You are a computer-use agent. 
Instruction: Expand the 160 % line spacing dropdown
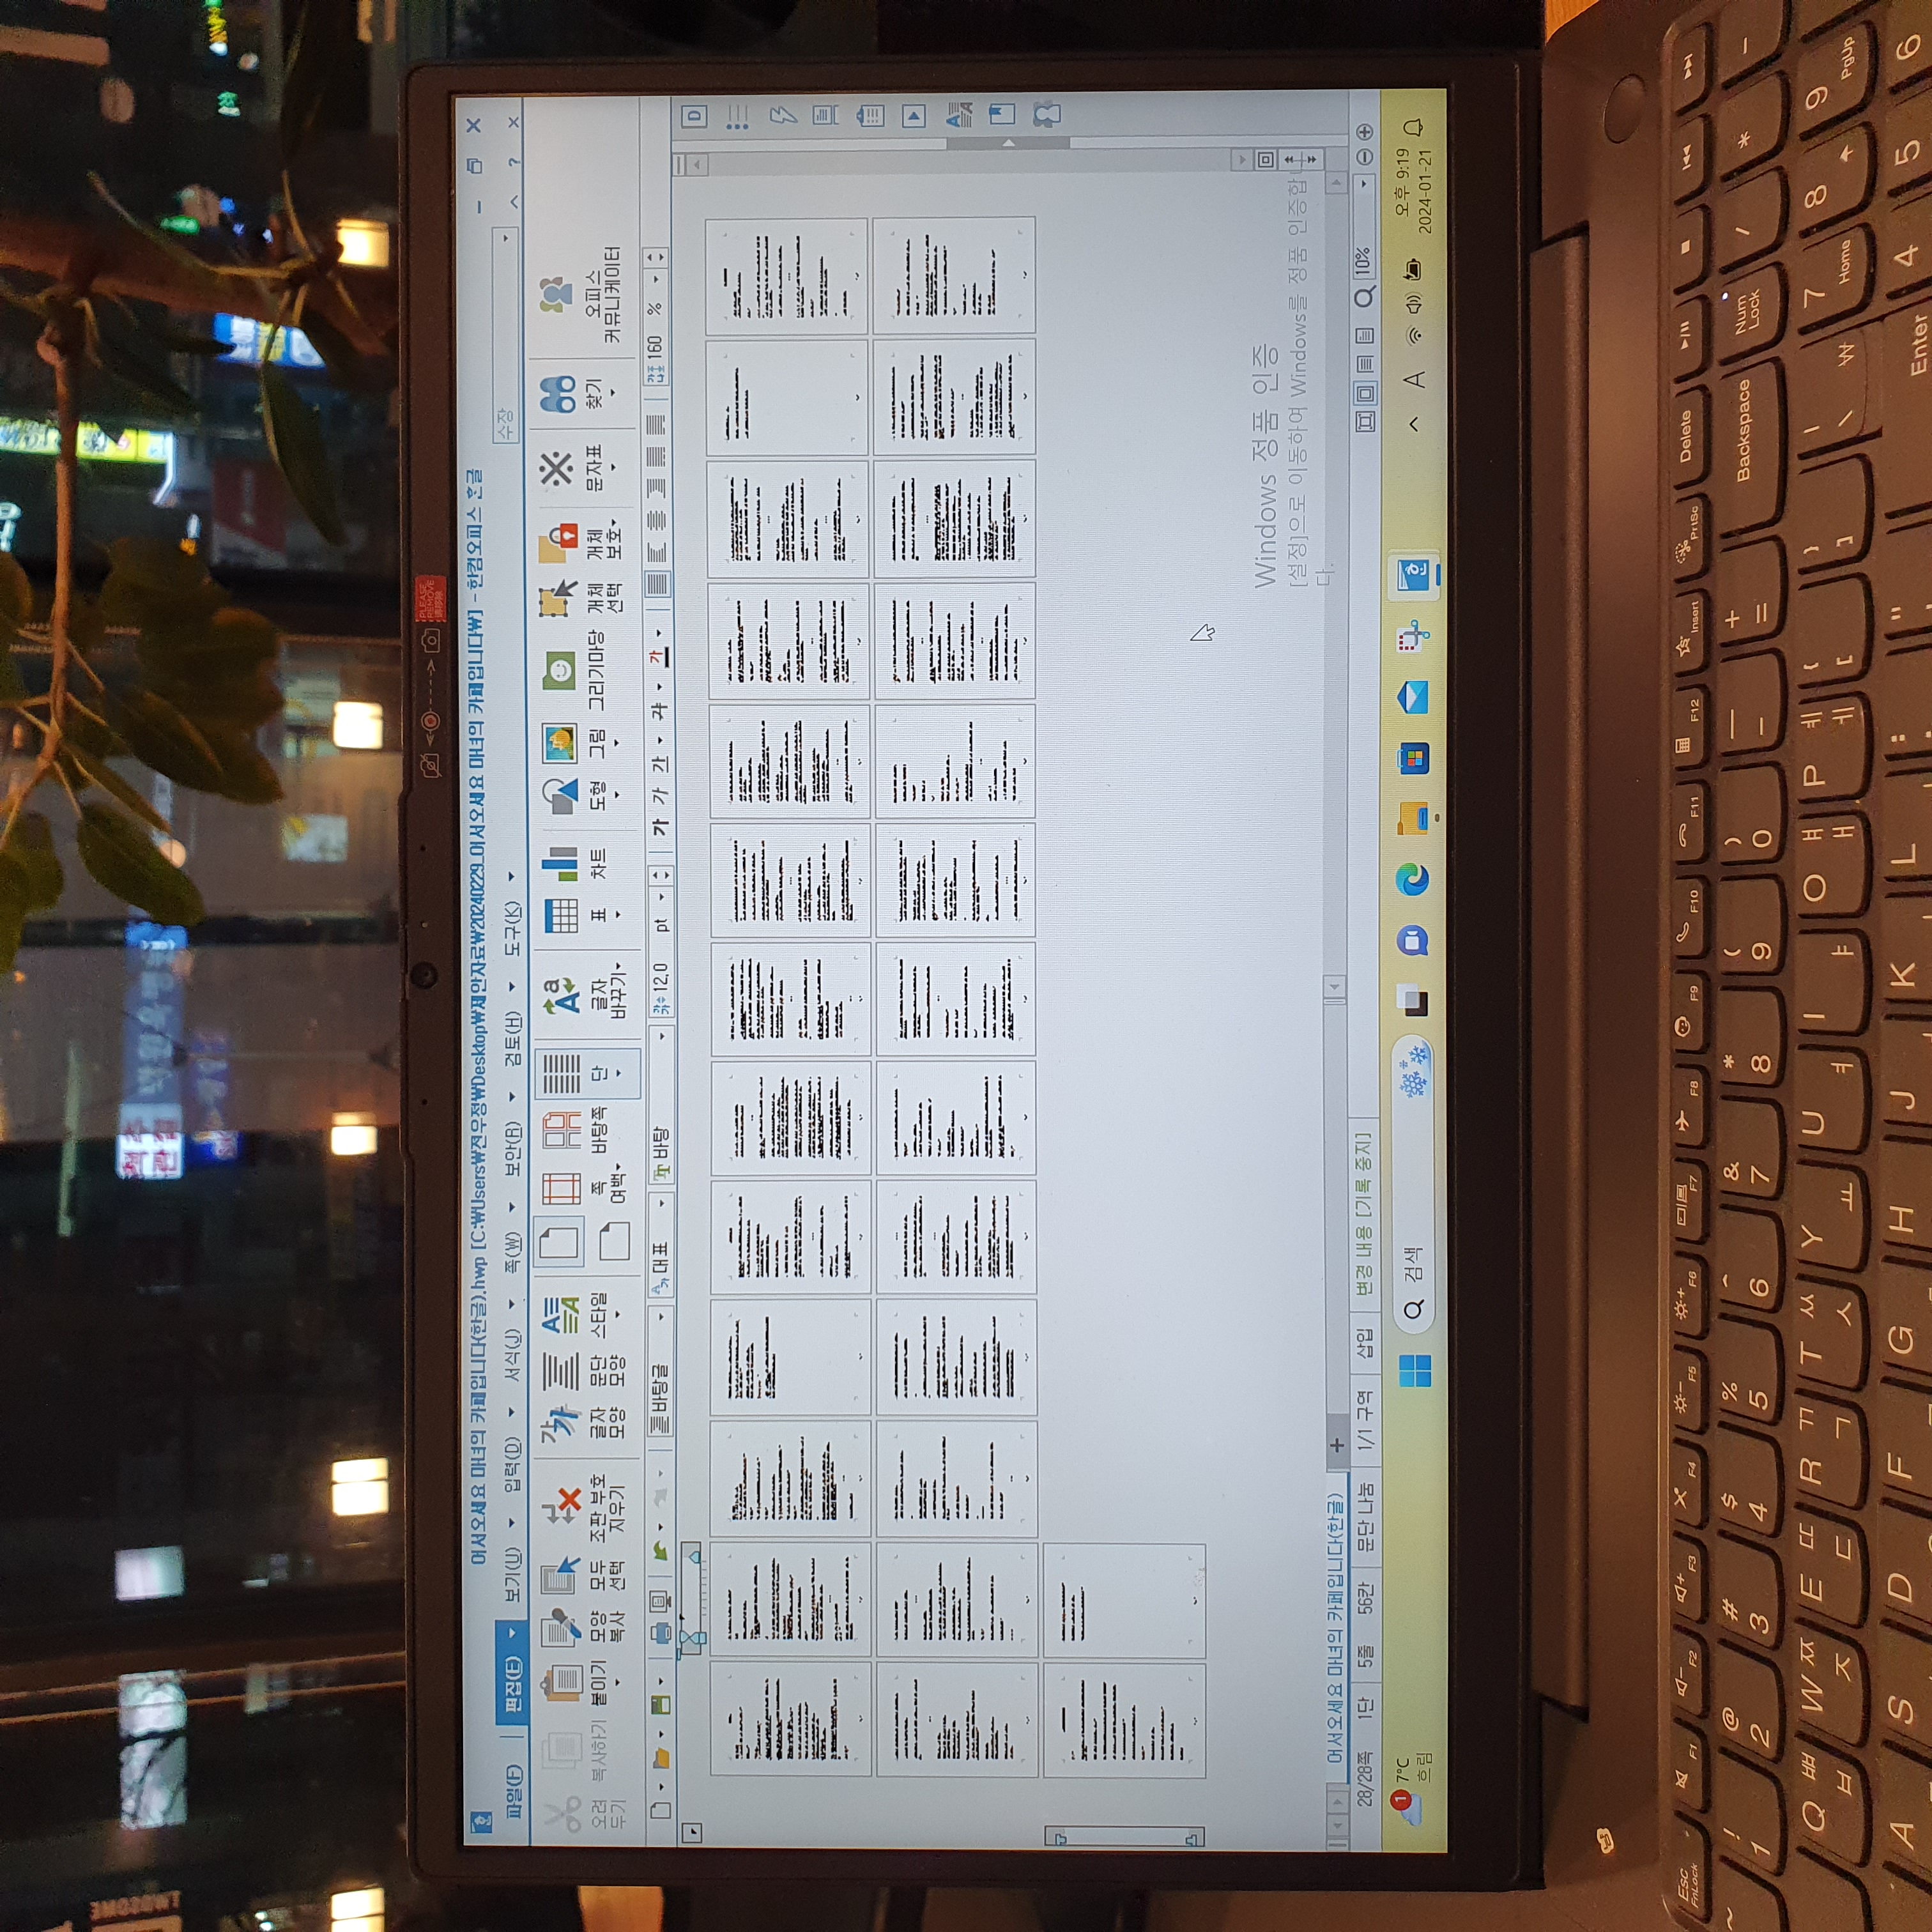click(x=655, y=279)
